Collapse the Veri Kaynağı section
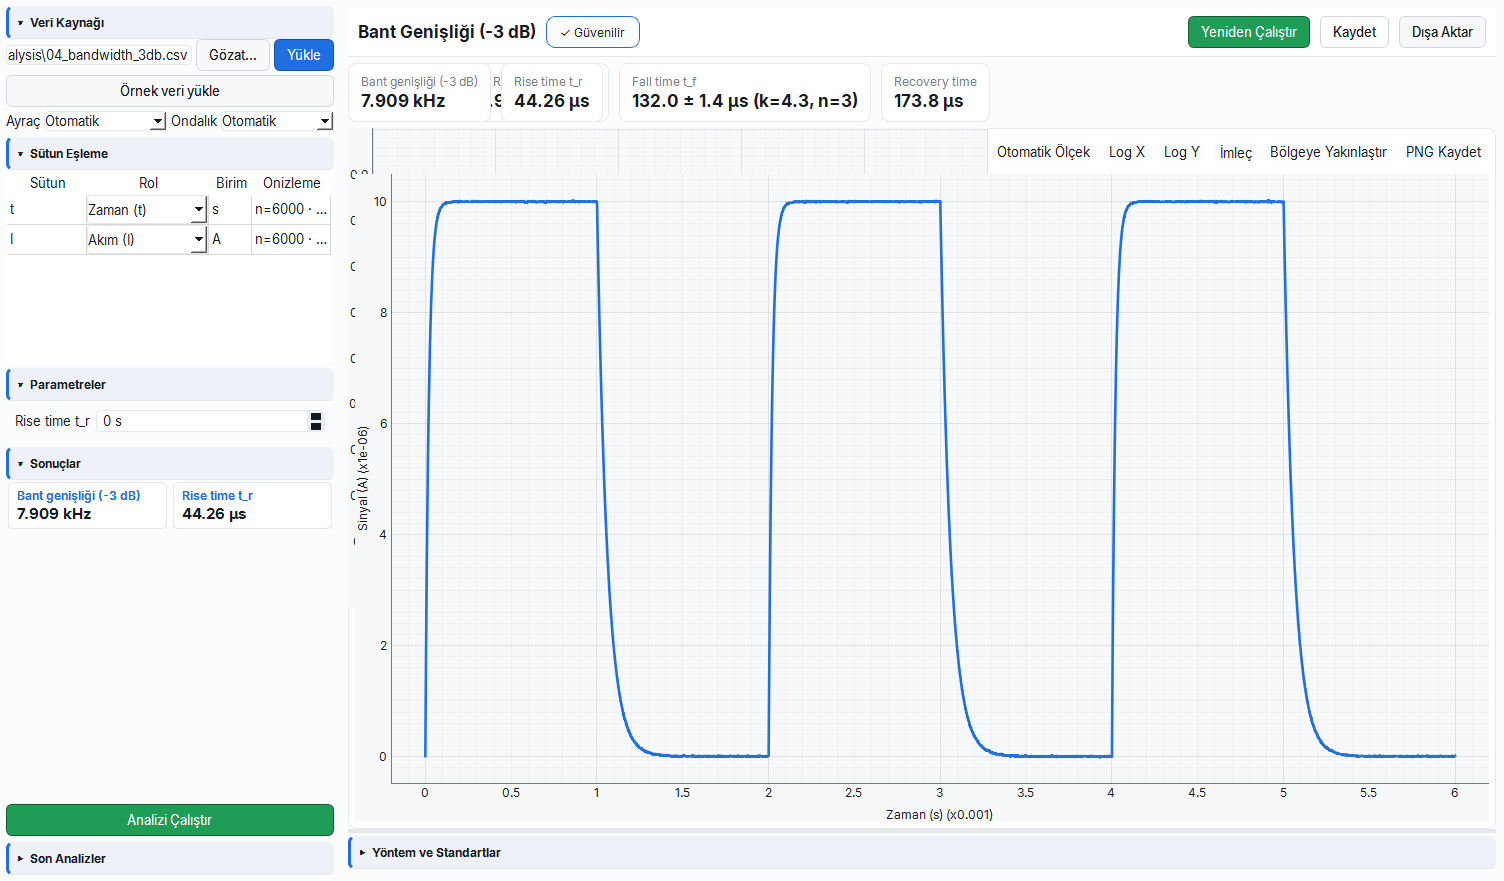This screenshot has width=1504, height=881. coord(170,22)
